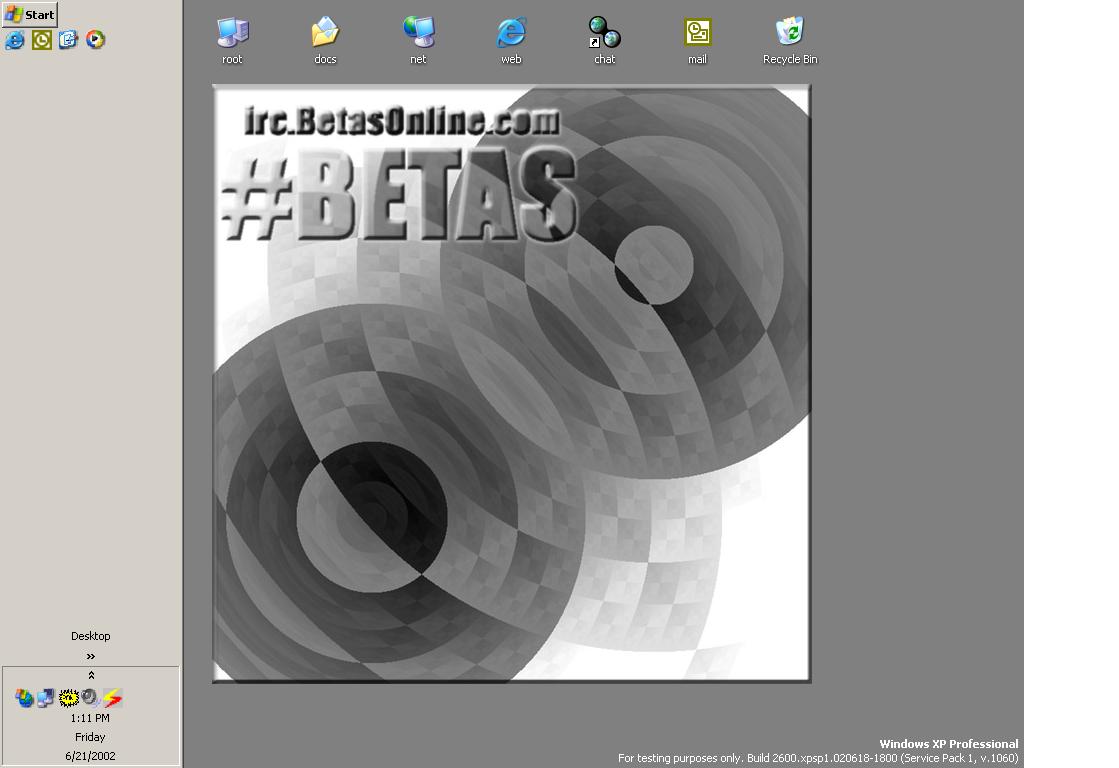
Task: Open the Start menu
Action: (29, 15)
